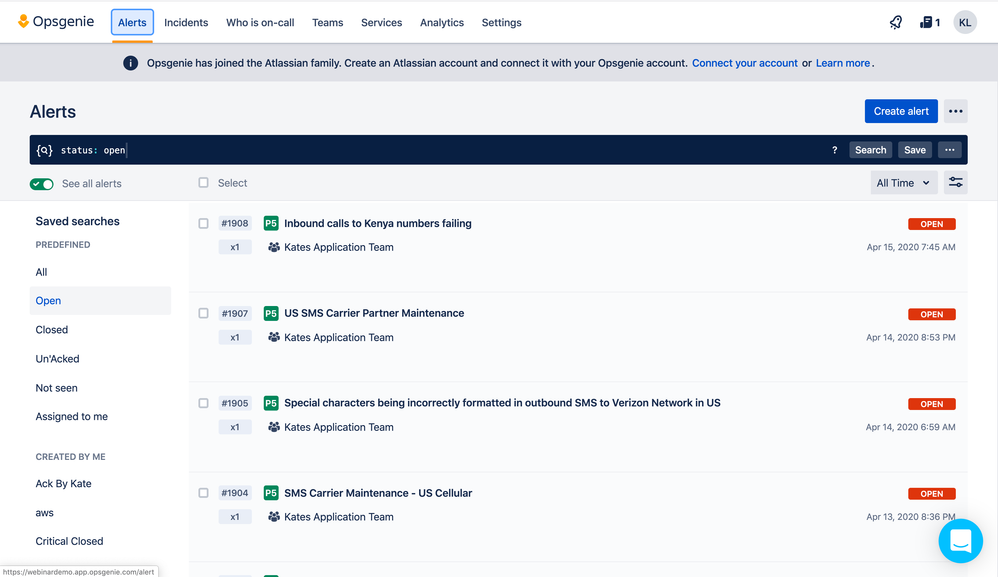Open the Who is on-call tab
The height and width of the screenshot is (577, 998).
260,22
